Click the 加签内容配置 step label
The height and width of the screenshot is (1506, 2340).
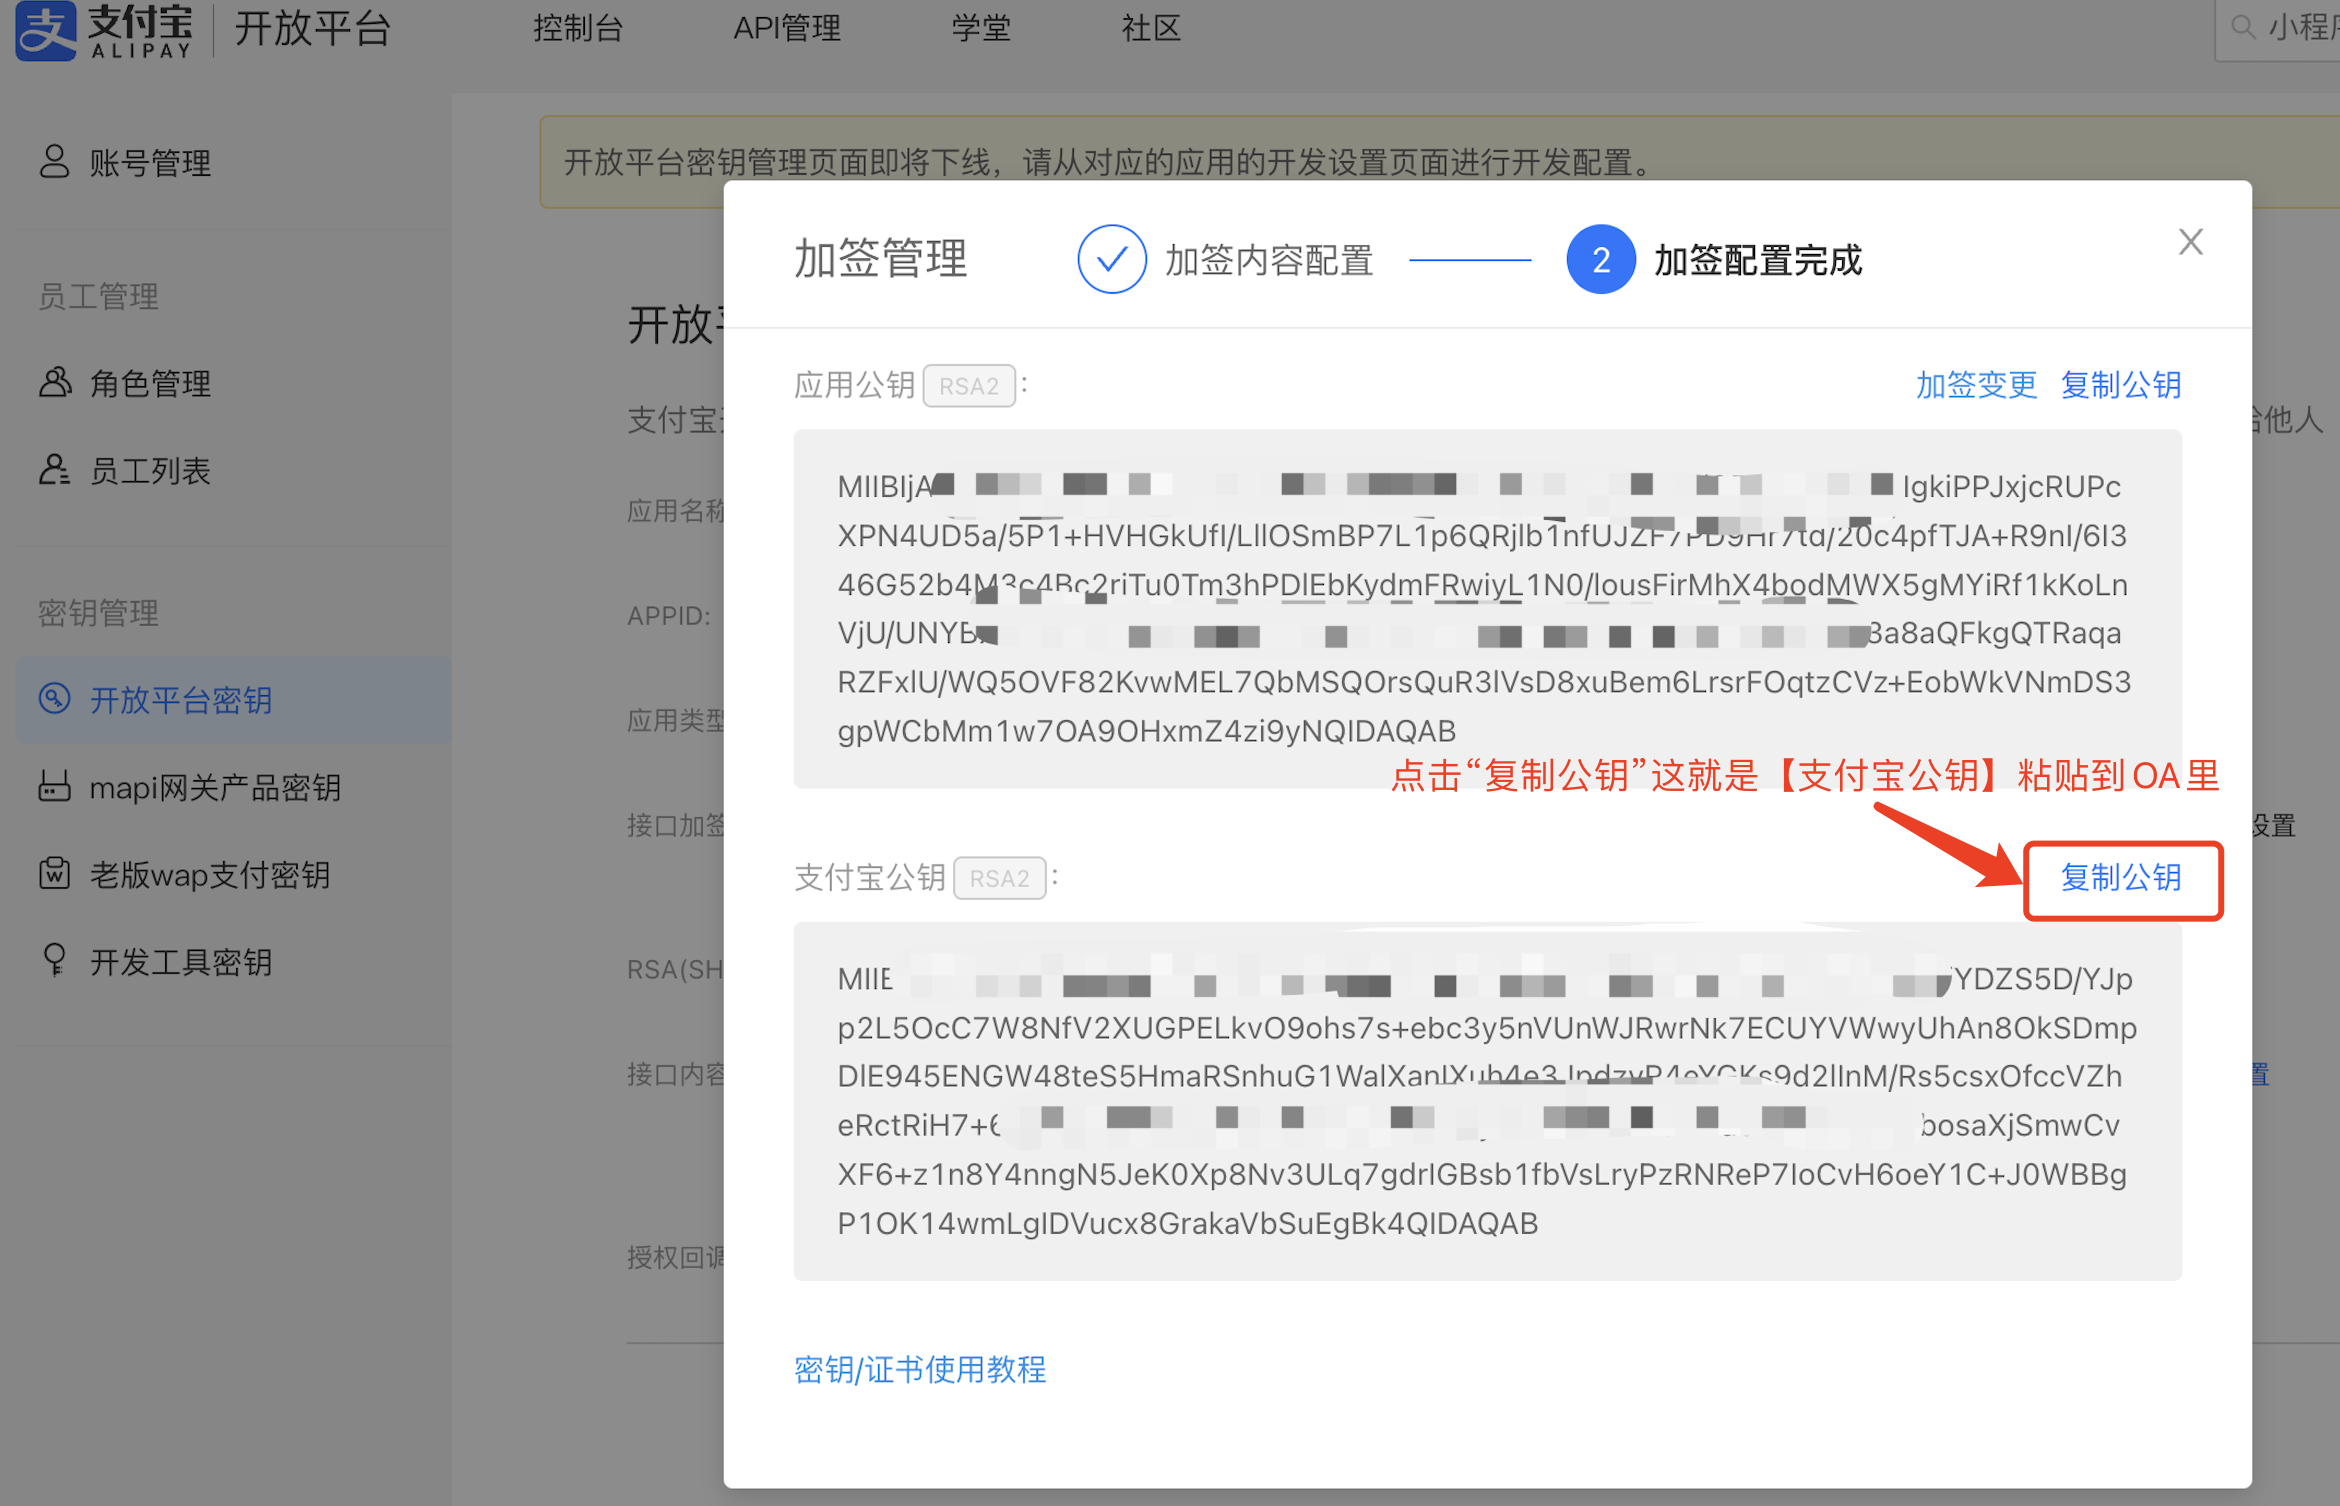coord(1269,260)
